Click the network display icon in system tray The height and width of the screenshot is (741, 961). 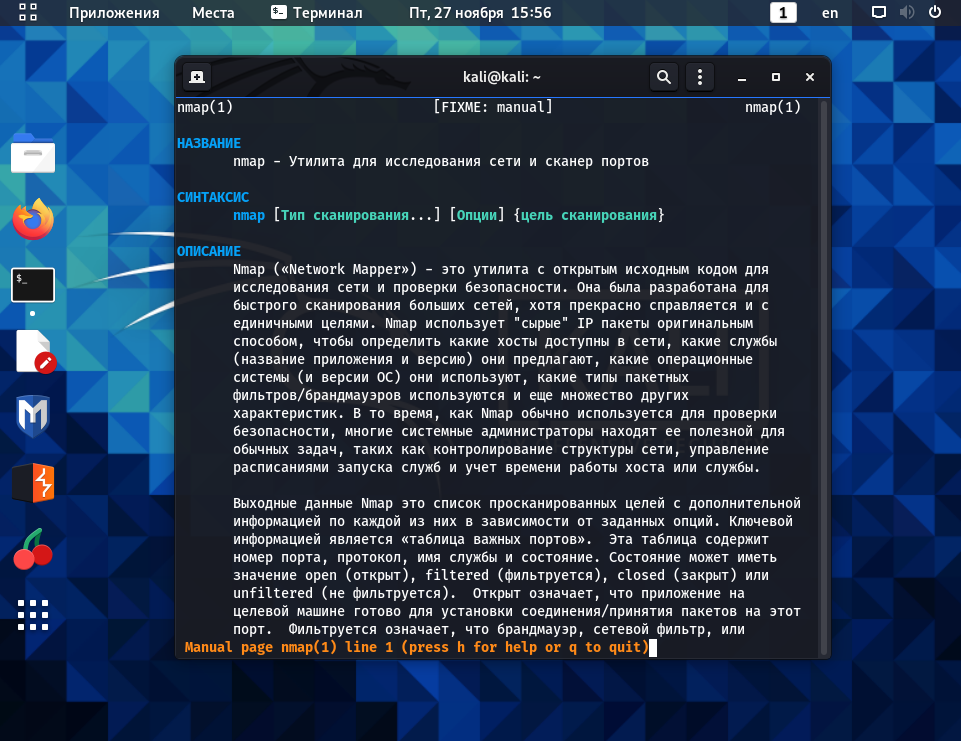tap(879, 12)
